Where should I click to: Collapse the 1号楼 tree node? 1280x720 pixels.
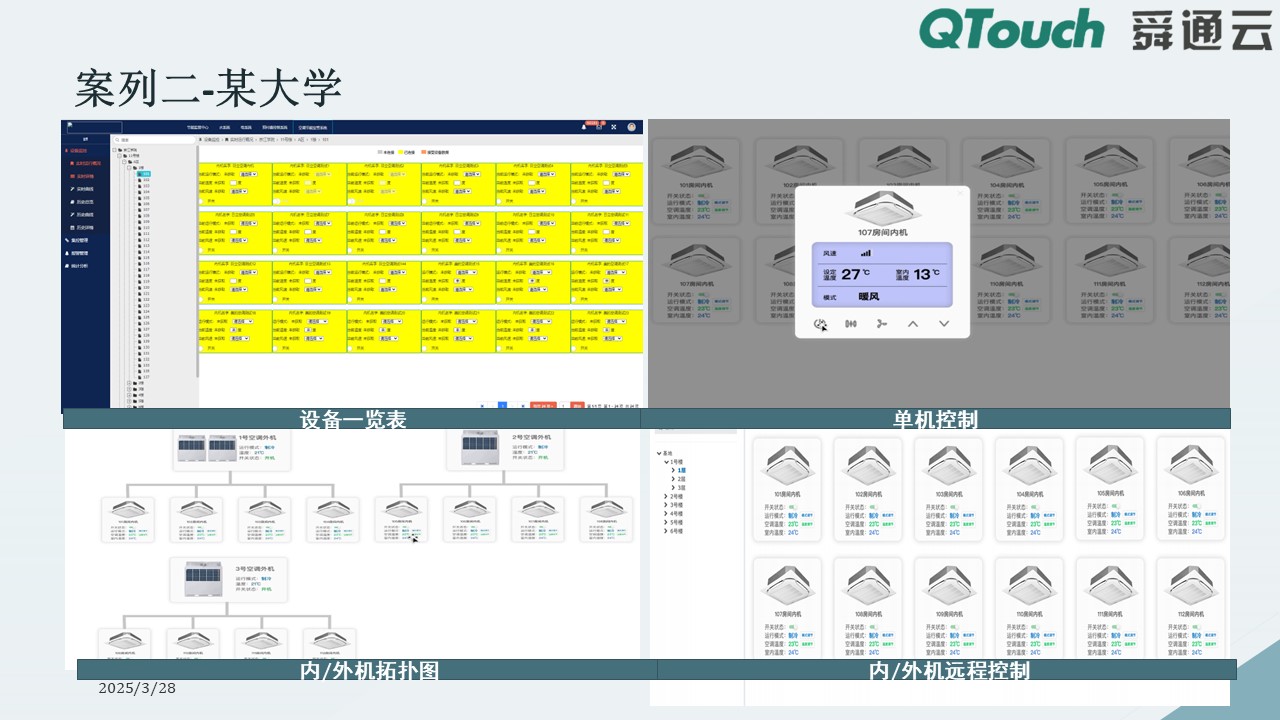click(x=667, y=462)
